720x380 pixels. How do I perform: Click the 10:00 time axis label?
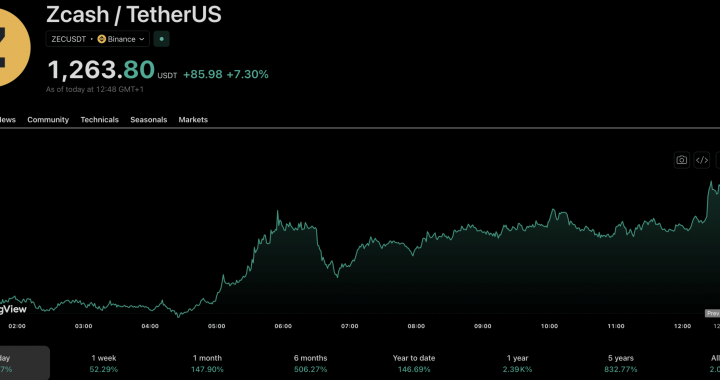[x=549, y=326]
